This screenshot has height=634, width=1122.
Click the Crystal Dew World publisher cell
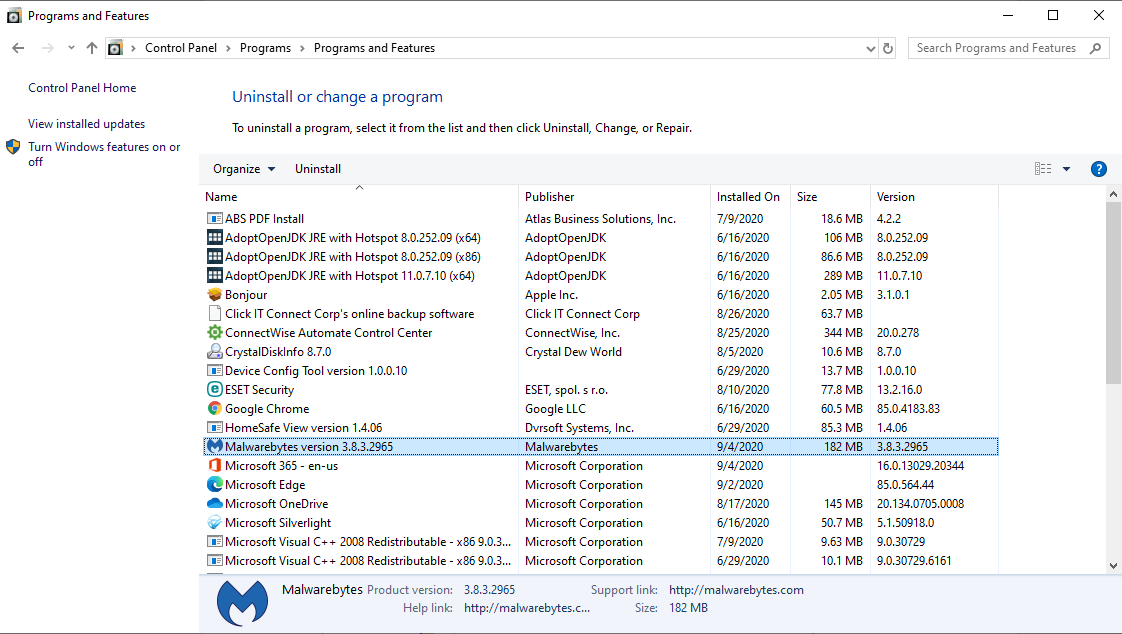573,351
